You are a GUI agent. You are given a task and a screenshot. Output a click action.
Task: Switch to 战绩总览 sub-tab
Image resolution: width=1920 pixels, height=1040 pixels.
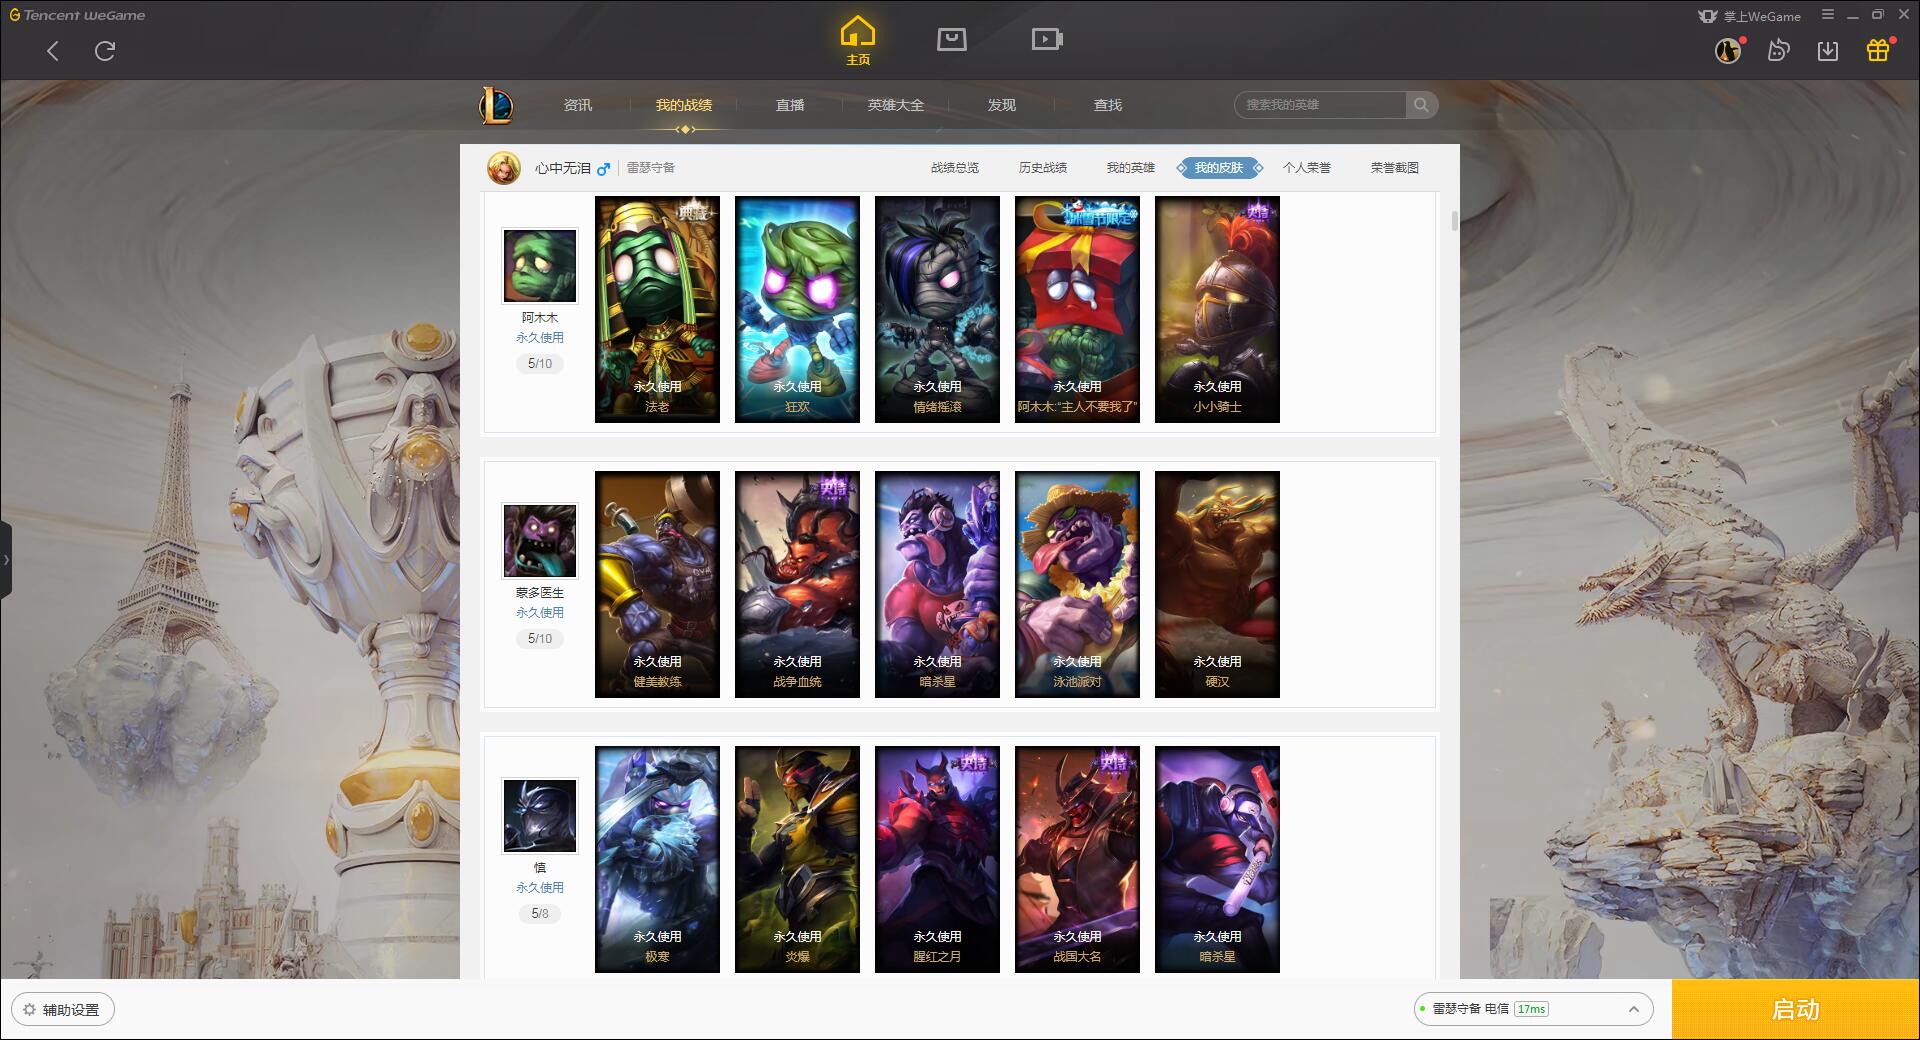click(x=955, y=168)
